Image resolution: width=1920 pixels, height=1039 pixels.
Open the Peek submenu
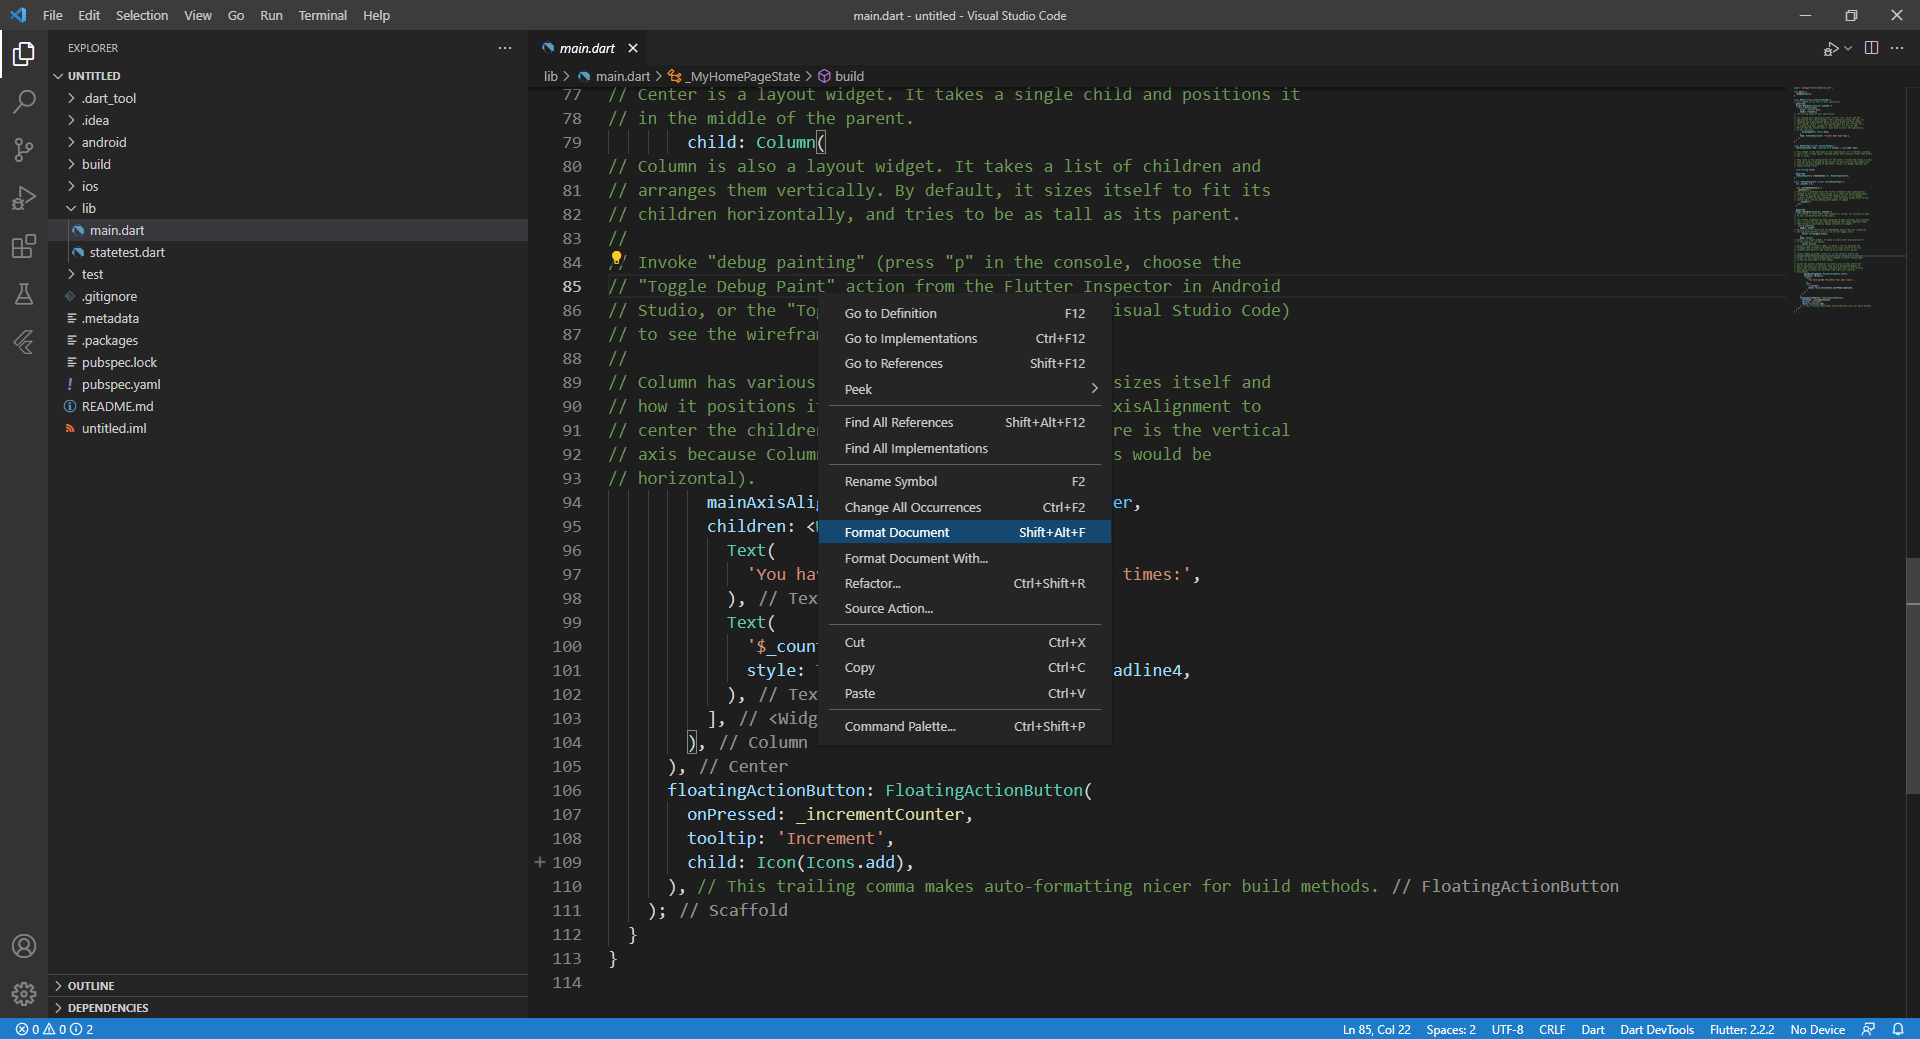point(965,389)
